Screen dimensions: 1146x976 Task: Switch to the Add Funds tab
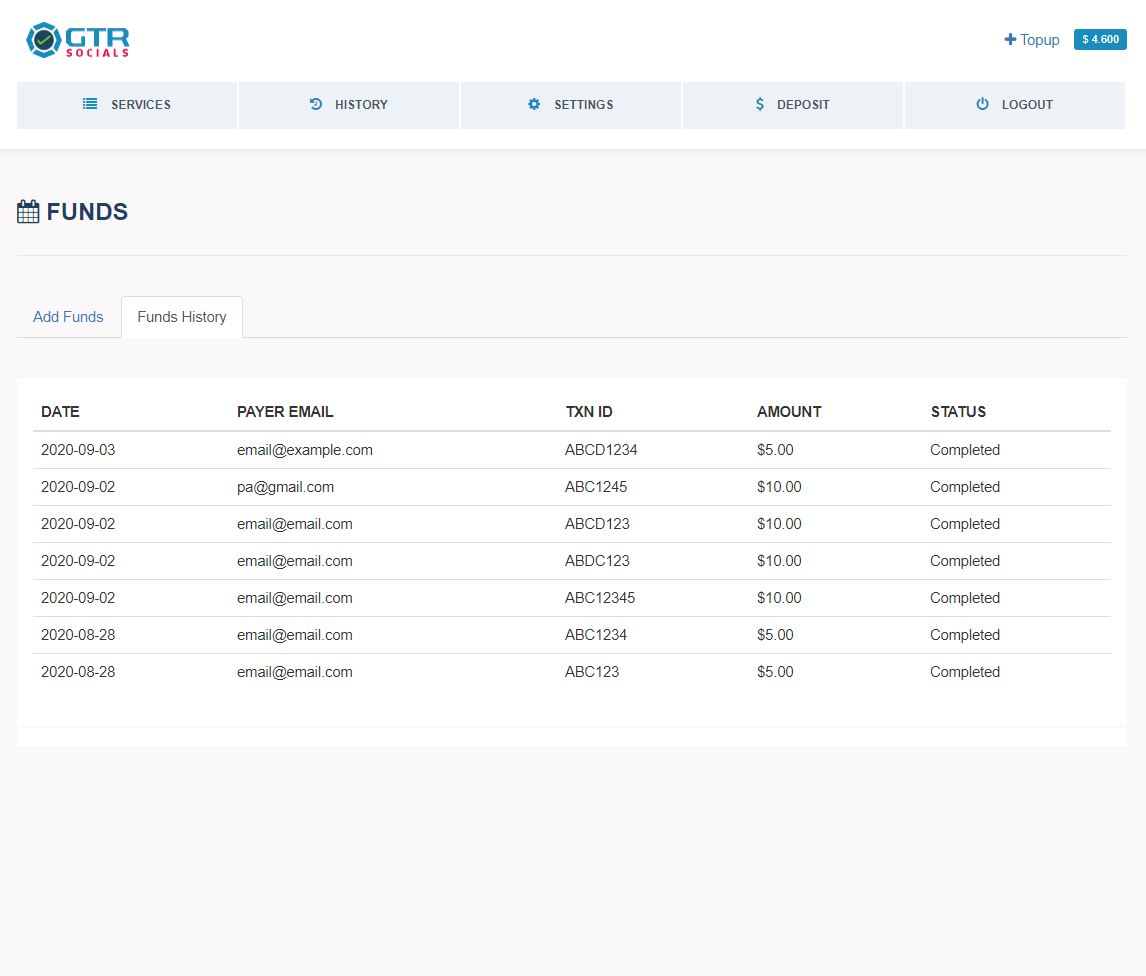click(x=68, y=317)
